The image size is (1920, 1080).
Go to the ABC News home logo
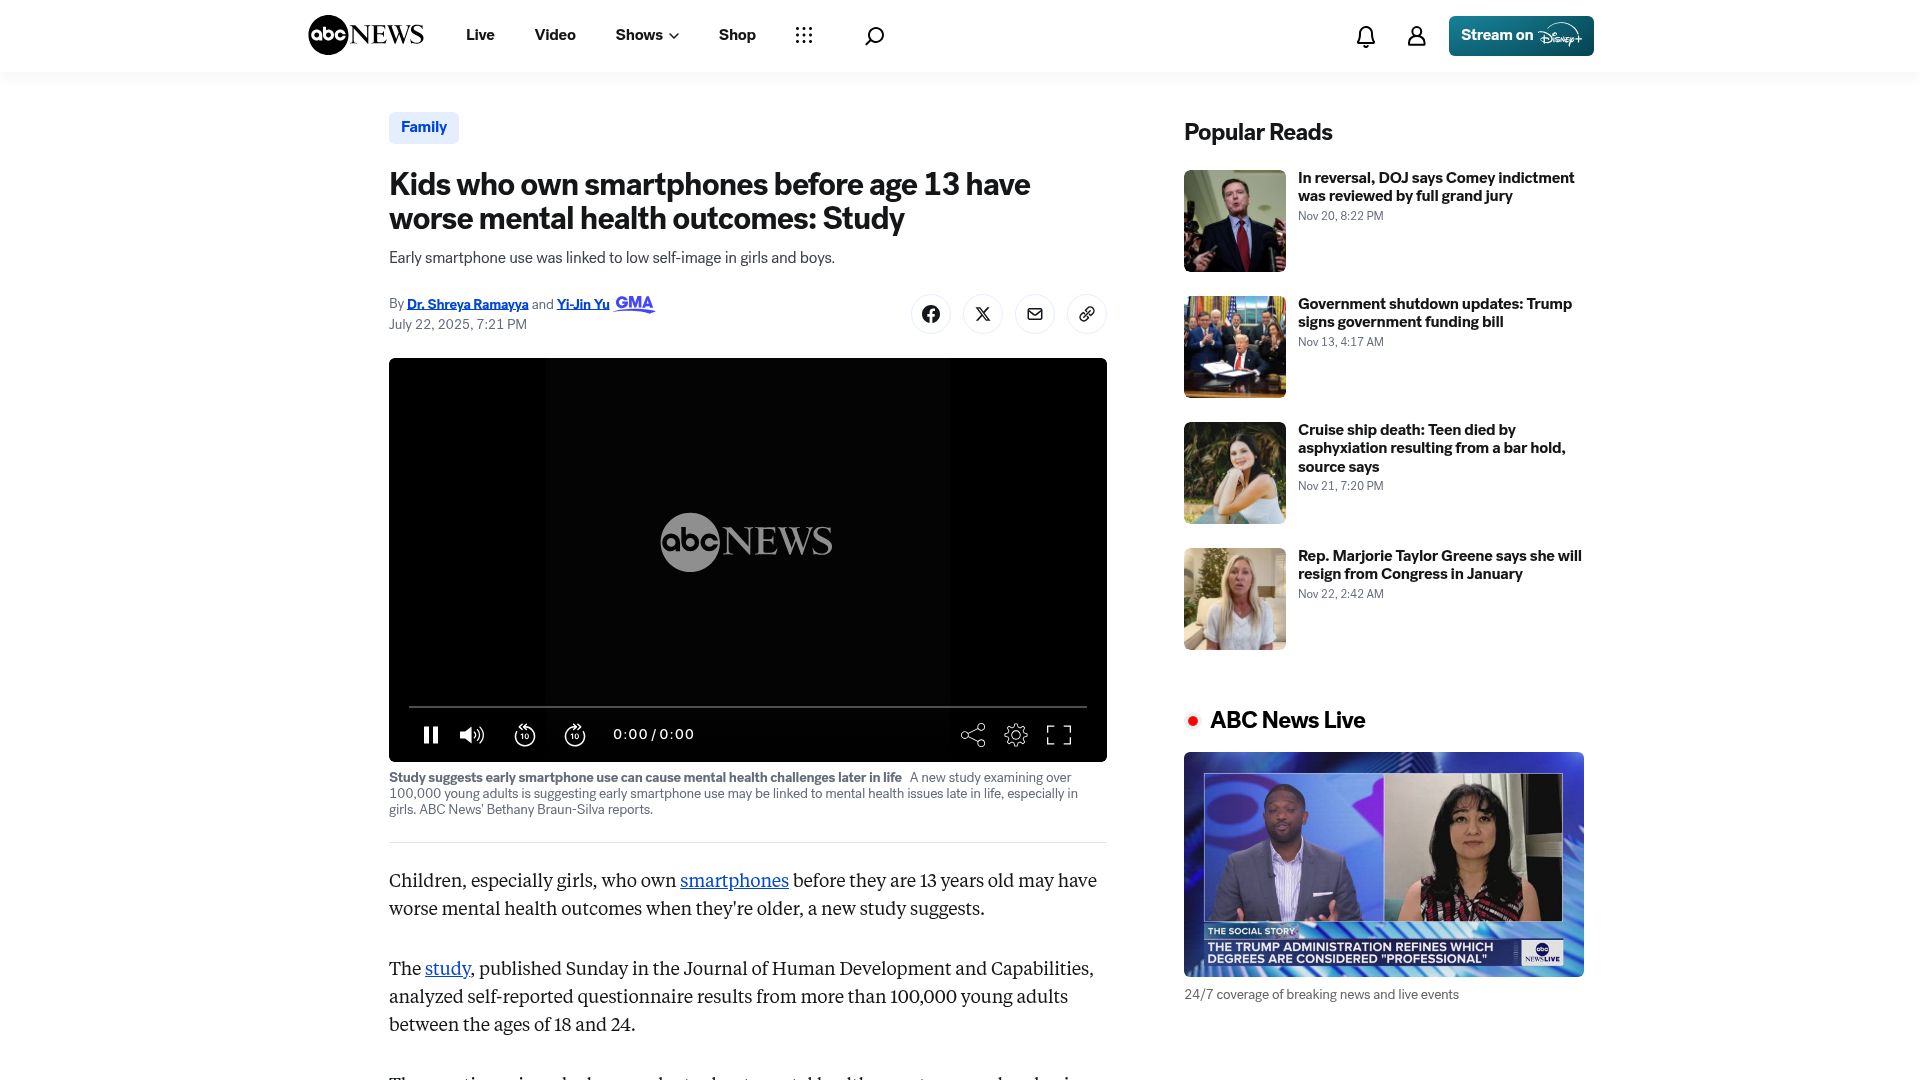pyautogui.click(x=366, y=35)
